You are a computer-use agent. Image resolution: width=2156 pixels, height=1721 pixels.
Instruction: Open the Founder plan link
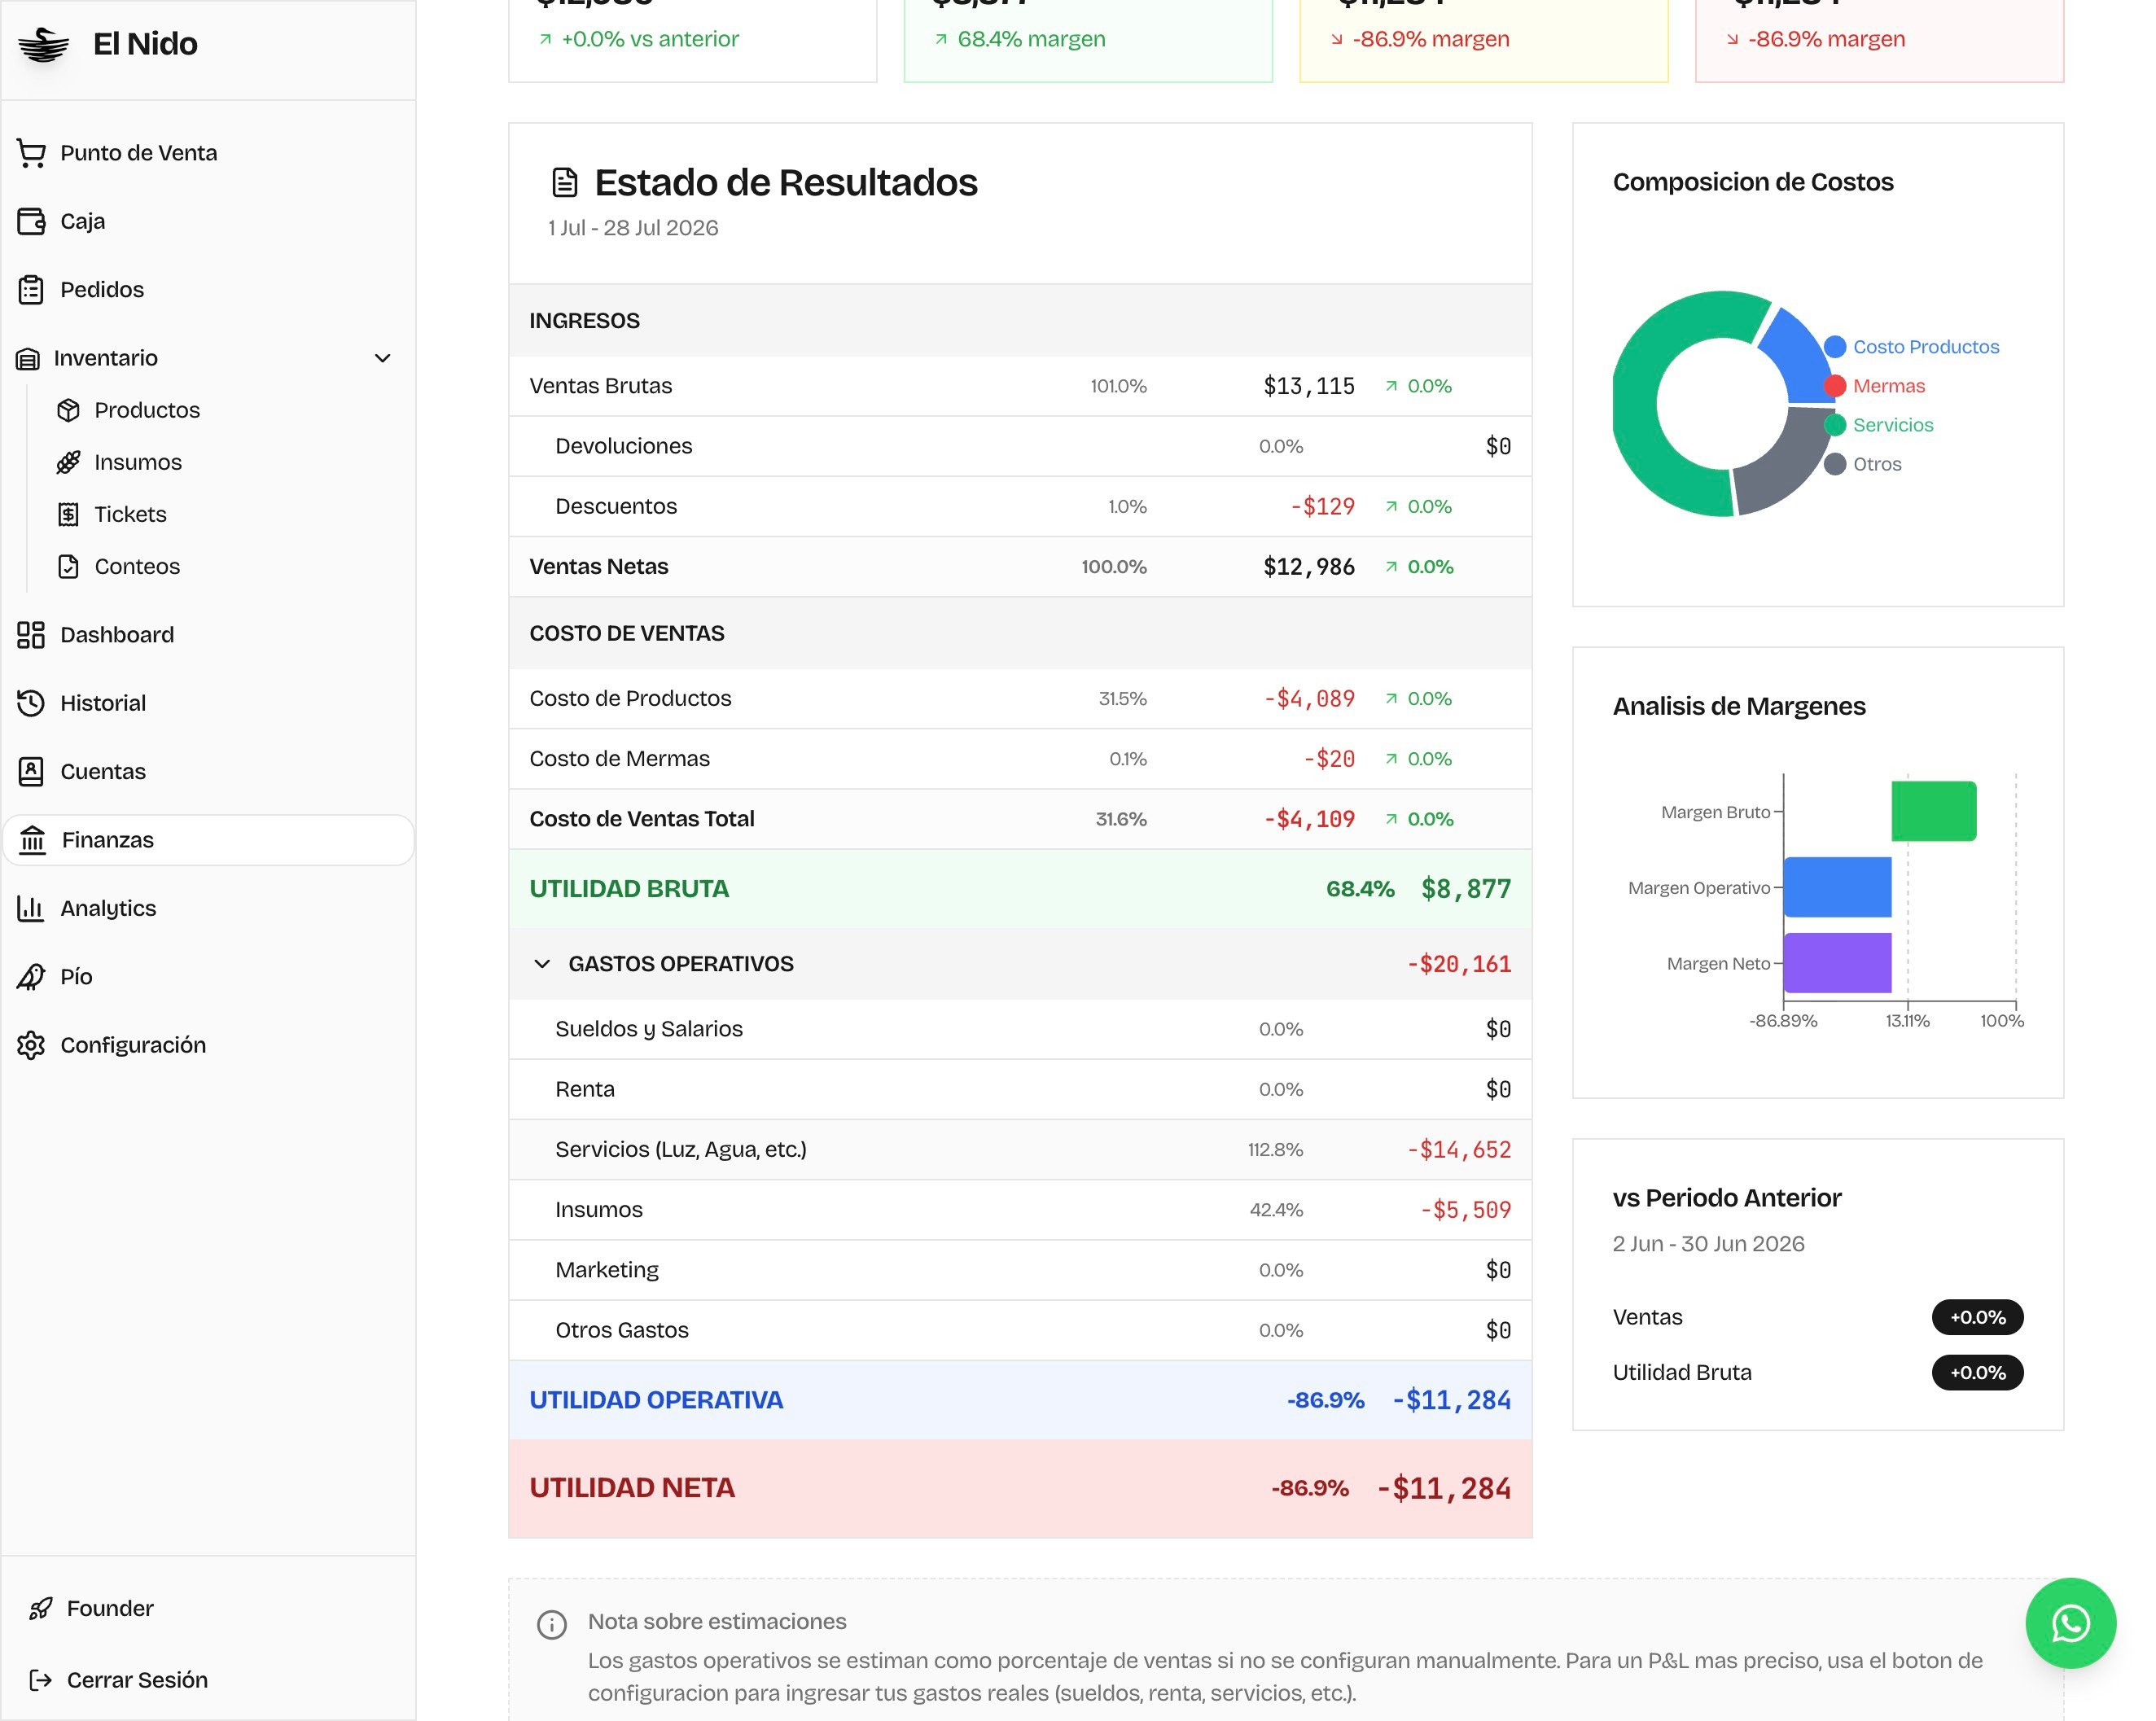(110, 1608)
